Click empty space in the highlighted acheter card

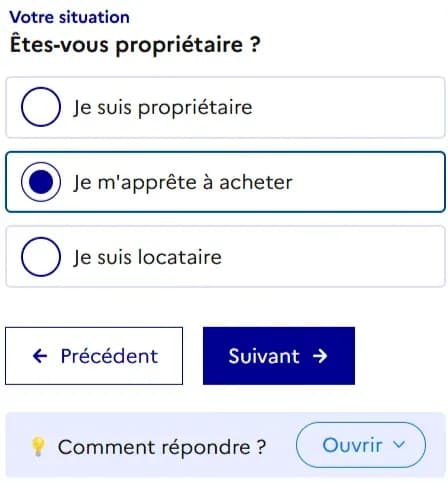[x=367, y=182]
